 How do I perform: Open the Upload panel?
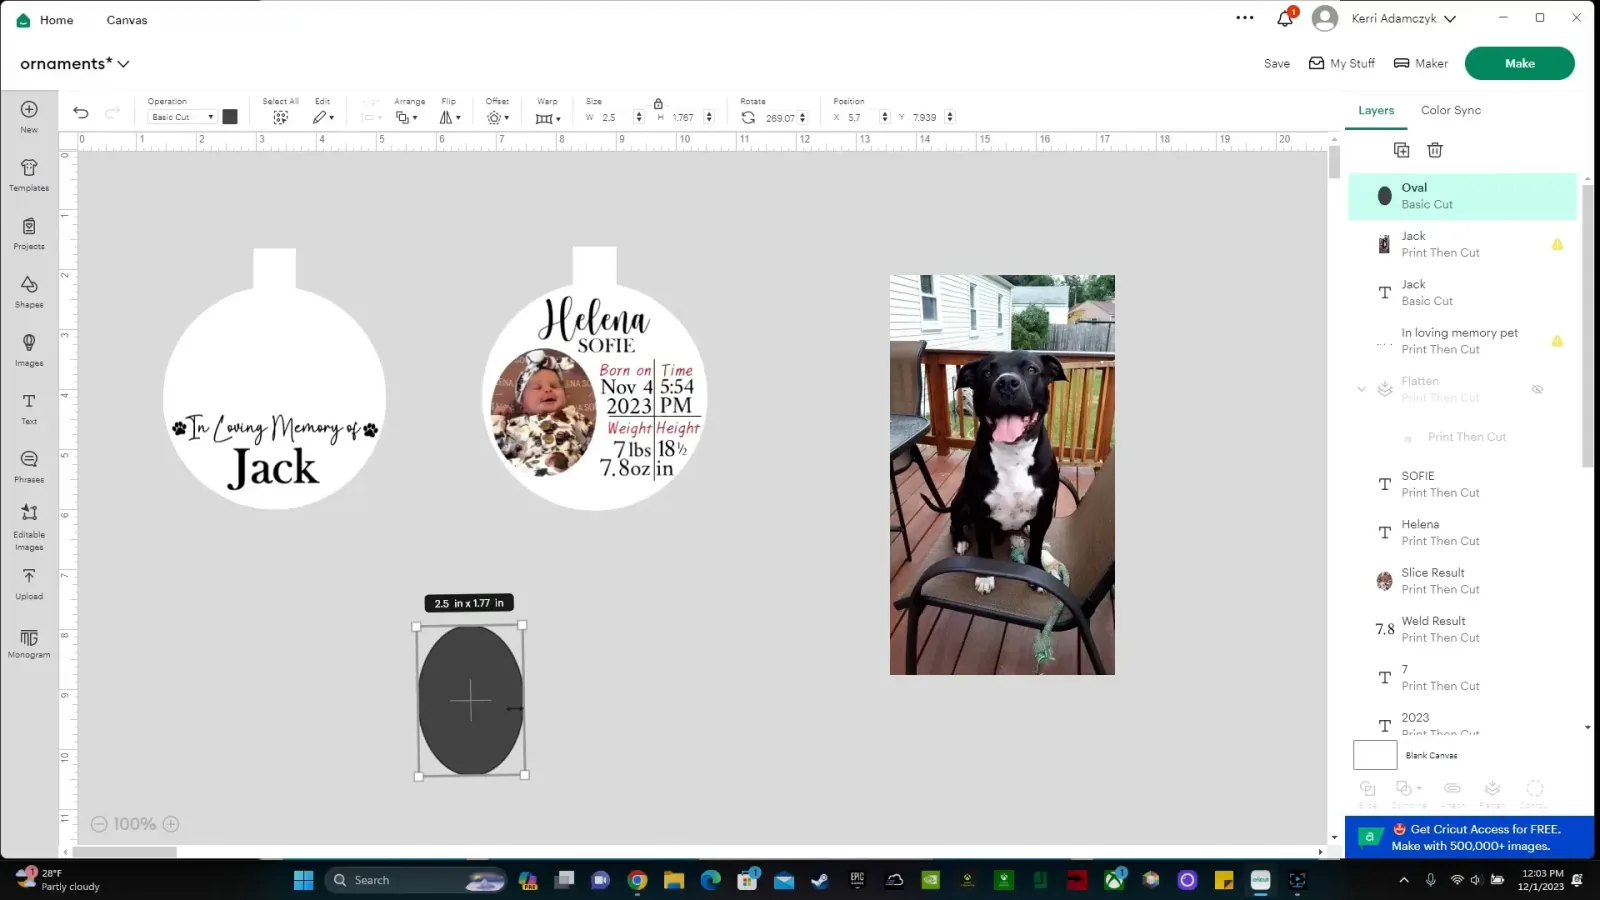click(x=29, y=584)
